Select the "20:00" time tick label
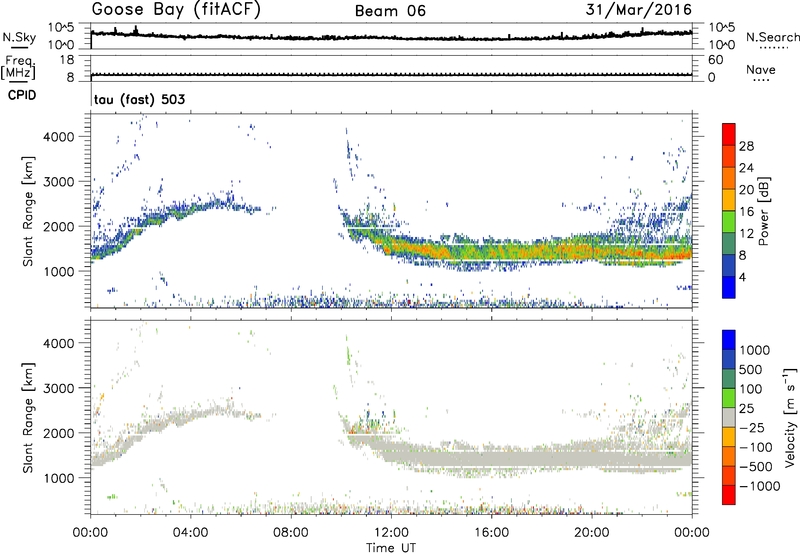This screenshot has height=554, width=800. coord(591,533)
